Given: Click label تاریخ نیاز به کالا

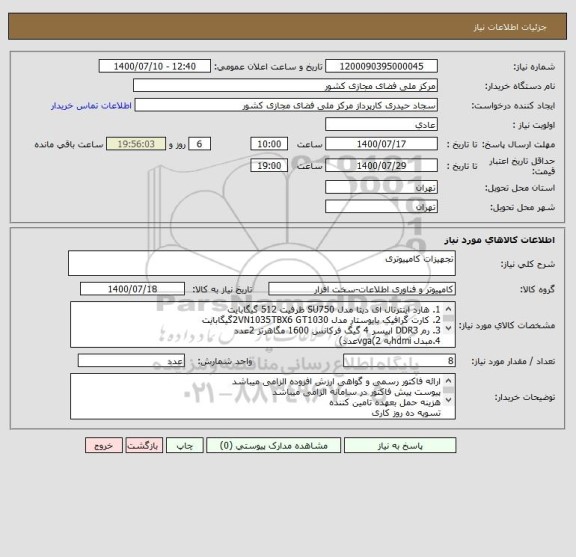Looking at the screenshot, I should 223,290.
